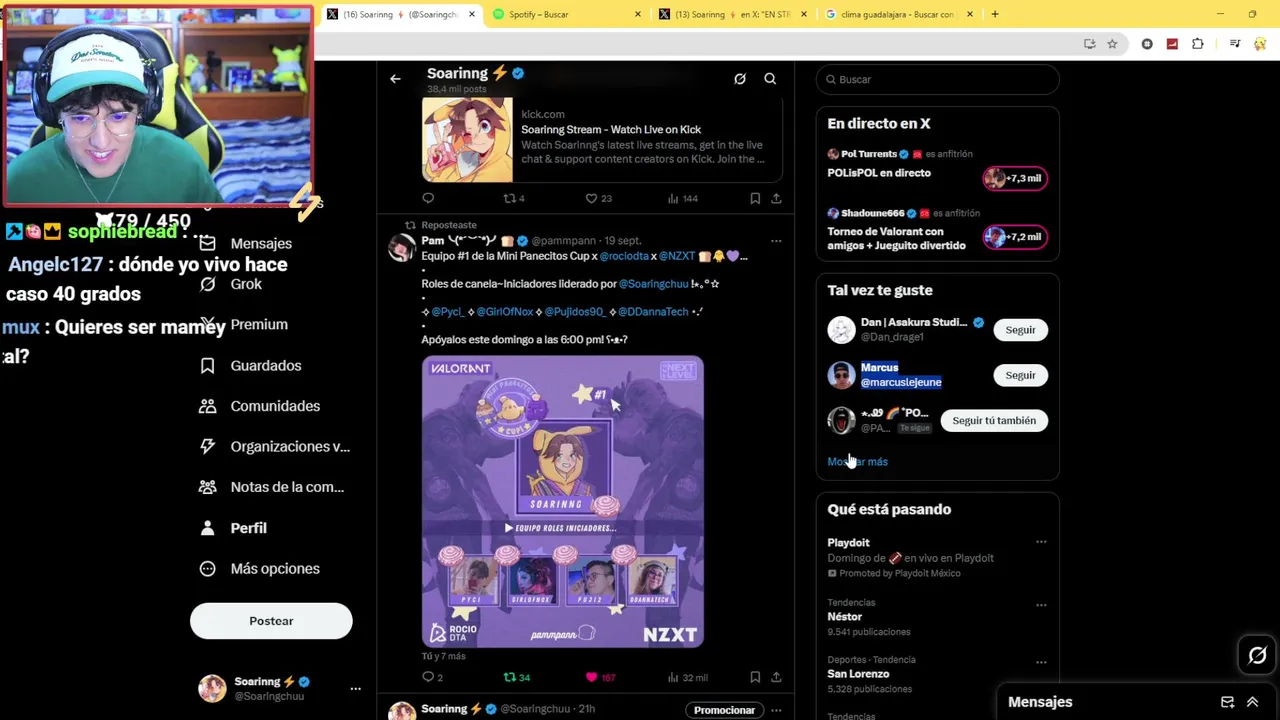Click the Grok icon in profile header
Viewport: 1280px width, 720px height.
740,79
